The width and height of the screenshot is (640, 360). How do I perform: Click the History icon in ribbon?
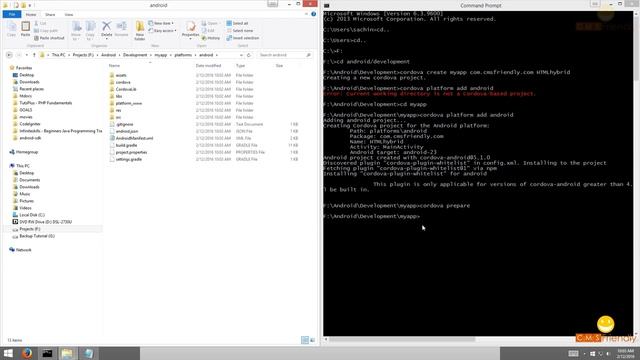click(x=211, y=38)
